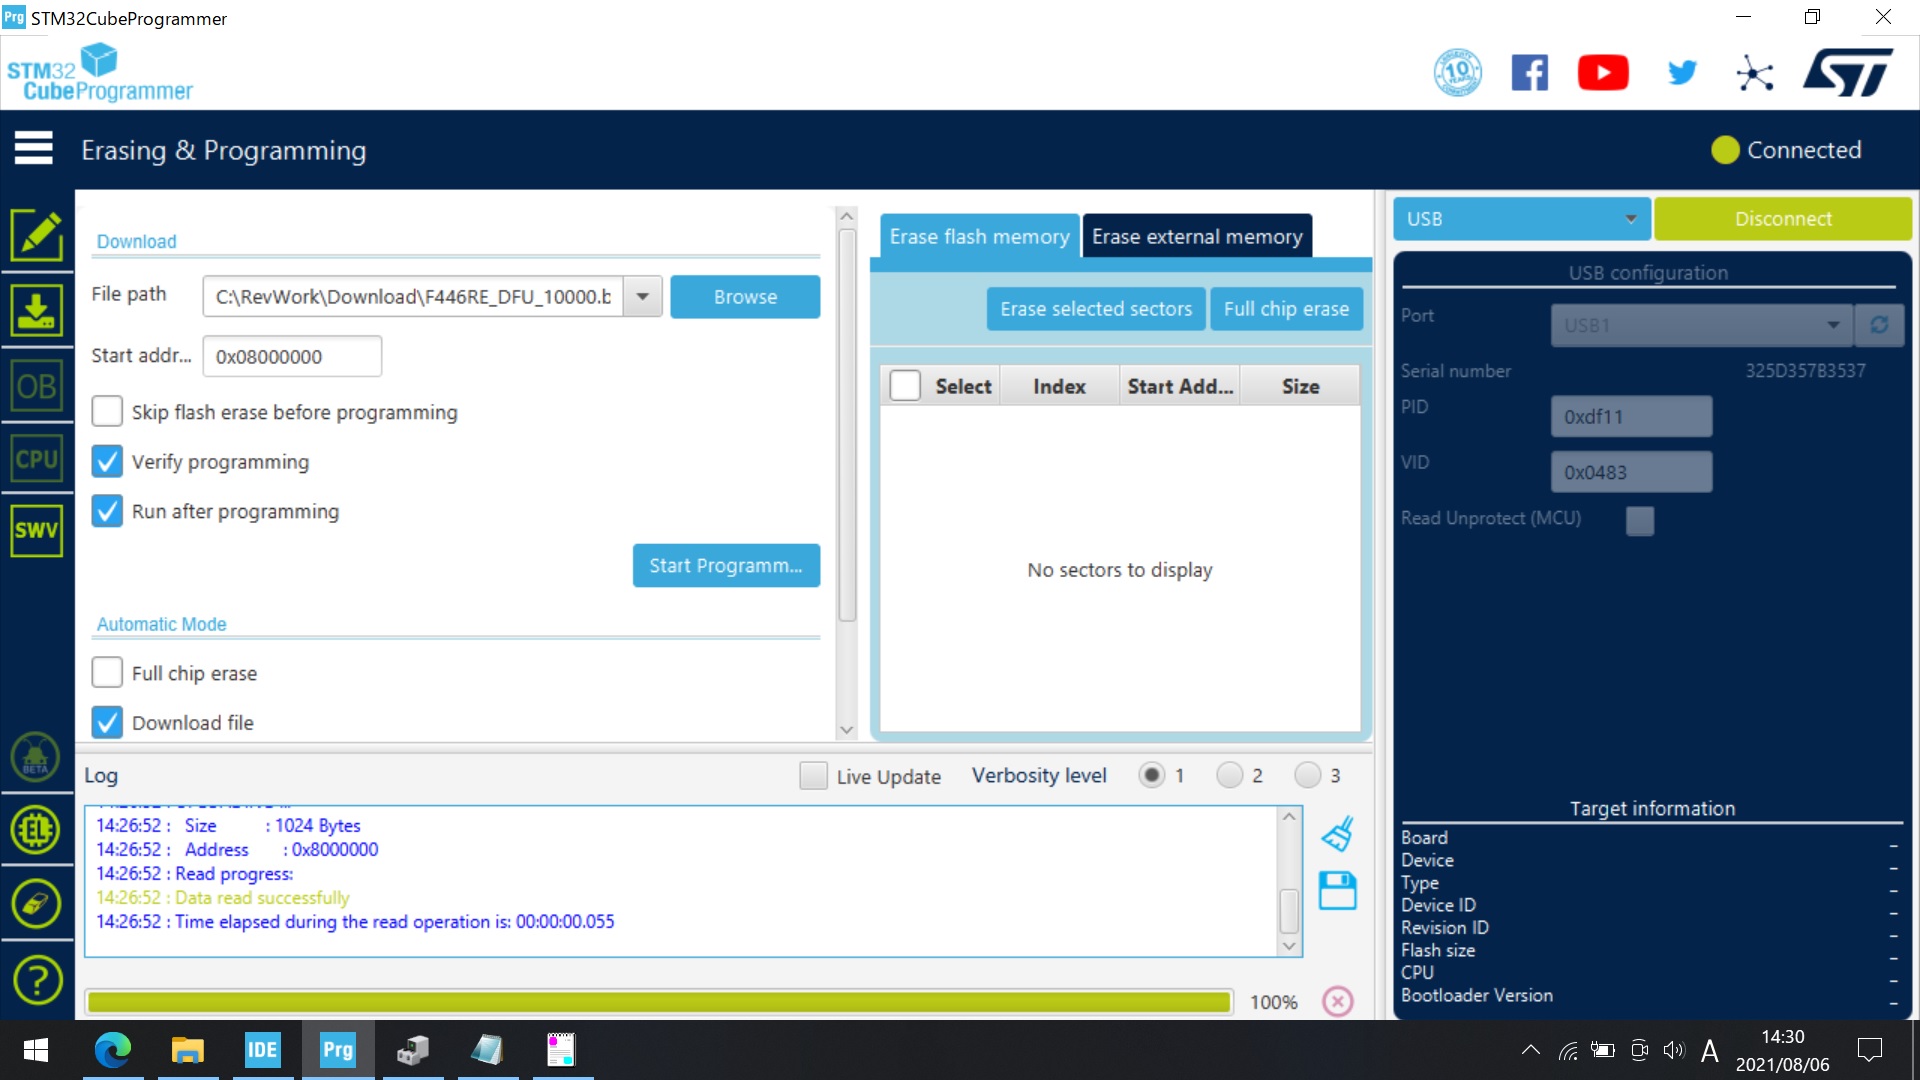Switch to Erase flash memory tab

click(x=979, y=237)
